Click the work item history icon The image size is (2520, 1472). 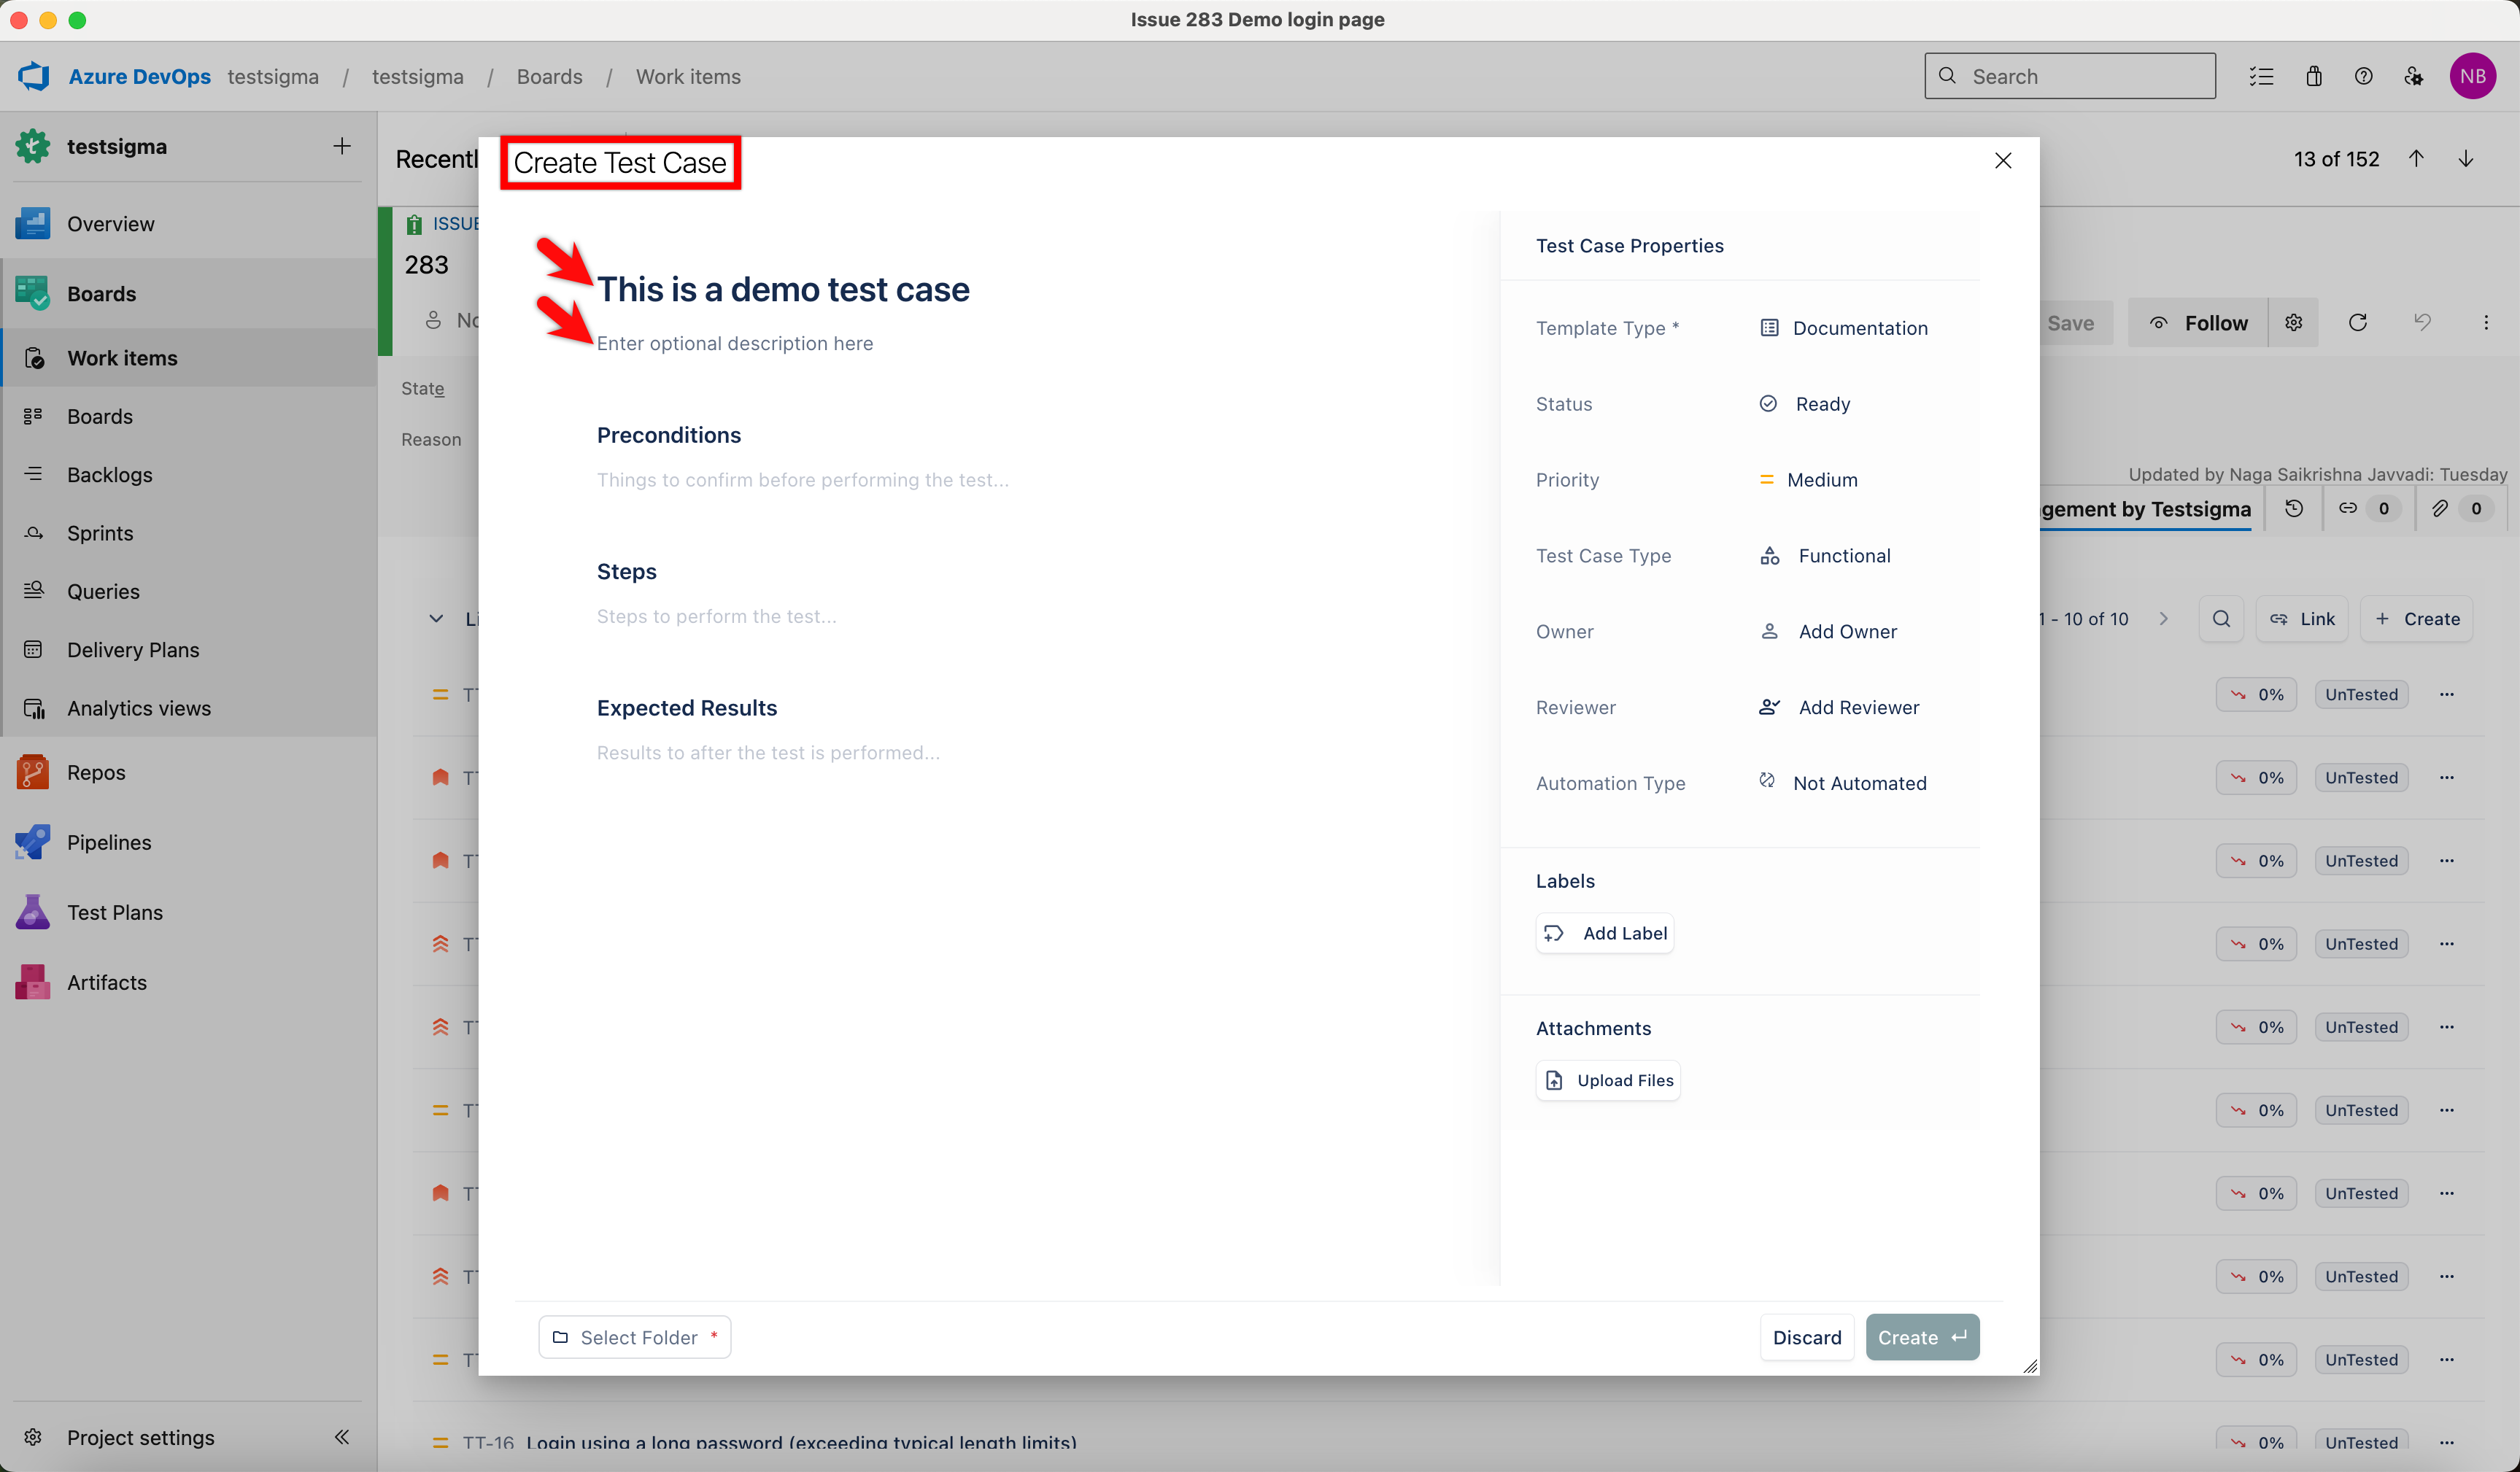(2294, 508)
